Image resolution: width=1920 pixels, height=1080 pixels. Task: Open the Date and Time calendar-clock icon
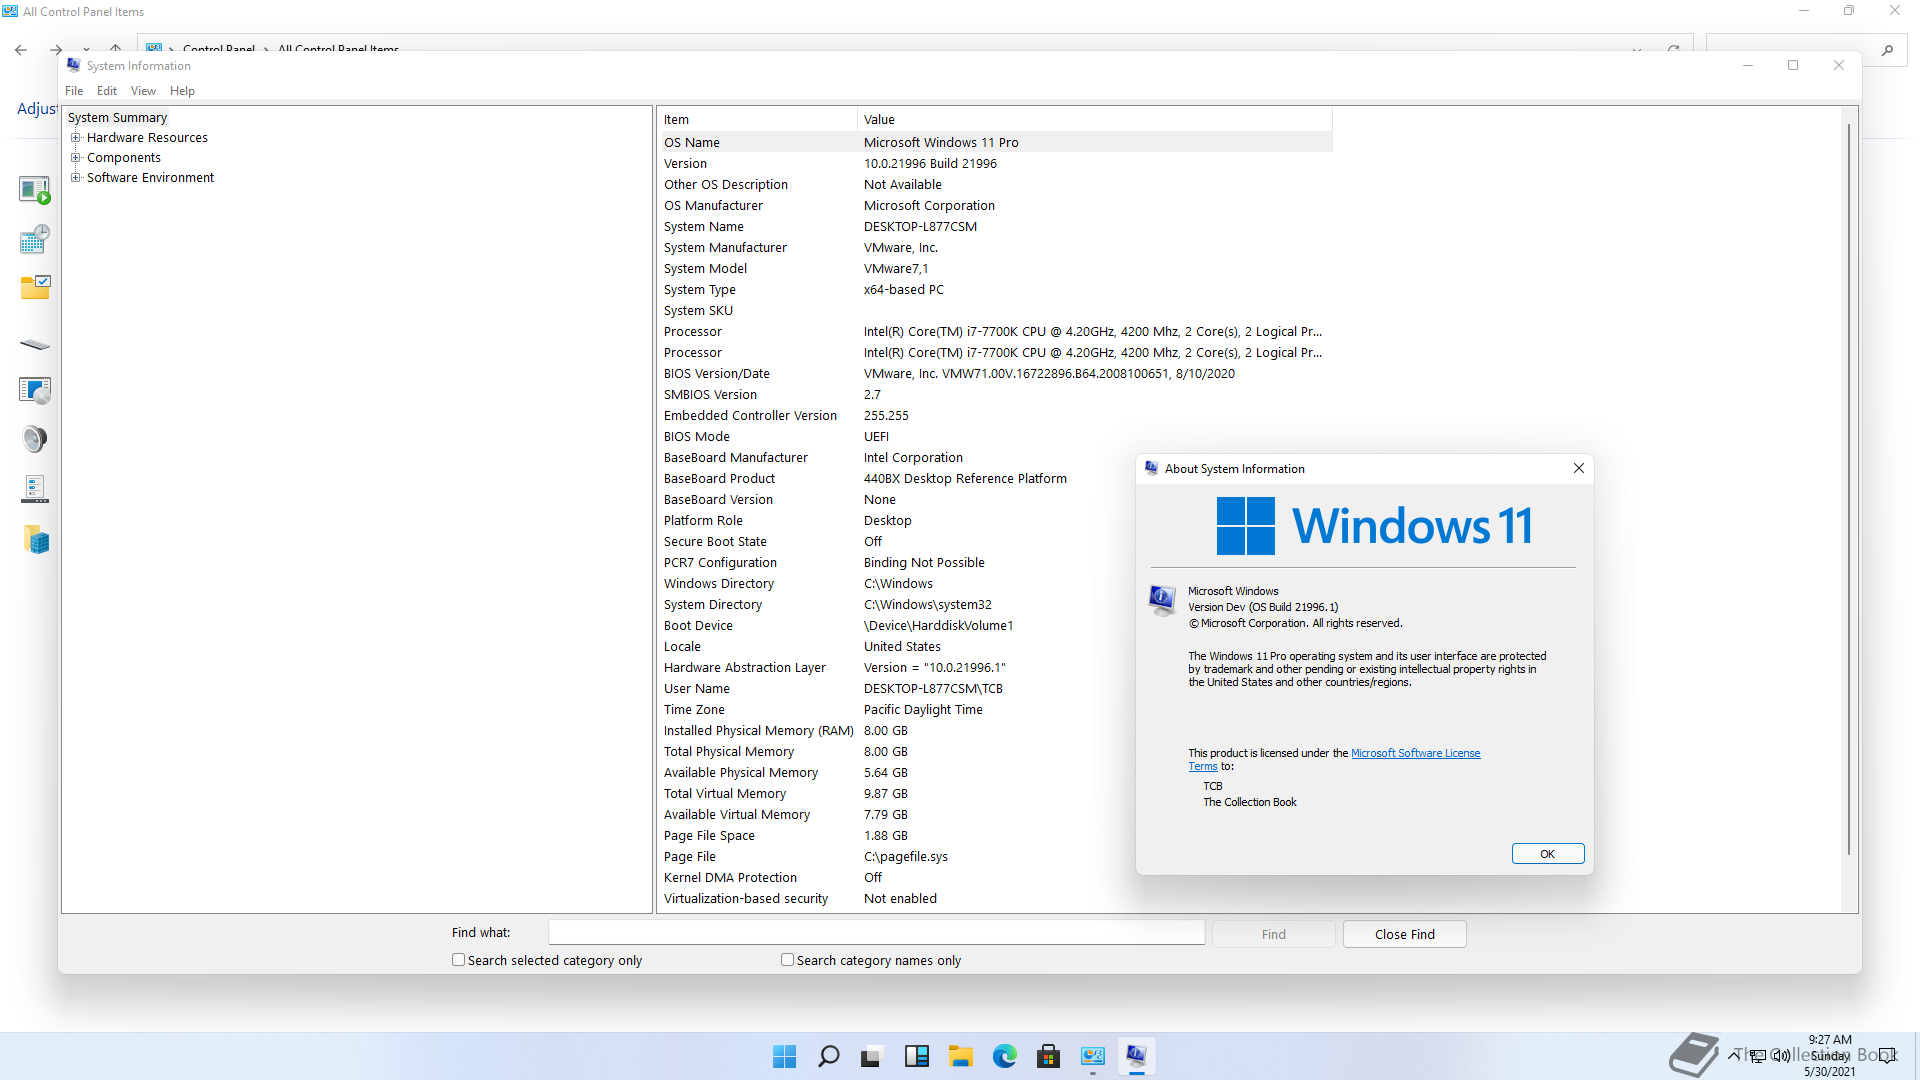pyautogui.click(x=35, y=239)
